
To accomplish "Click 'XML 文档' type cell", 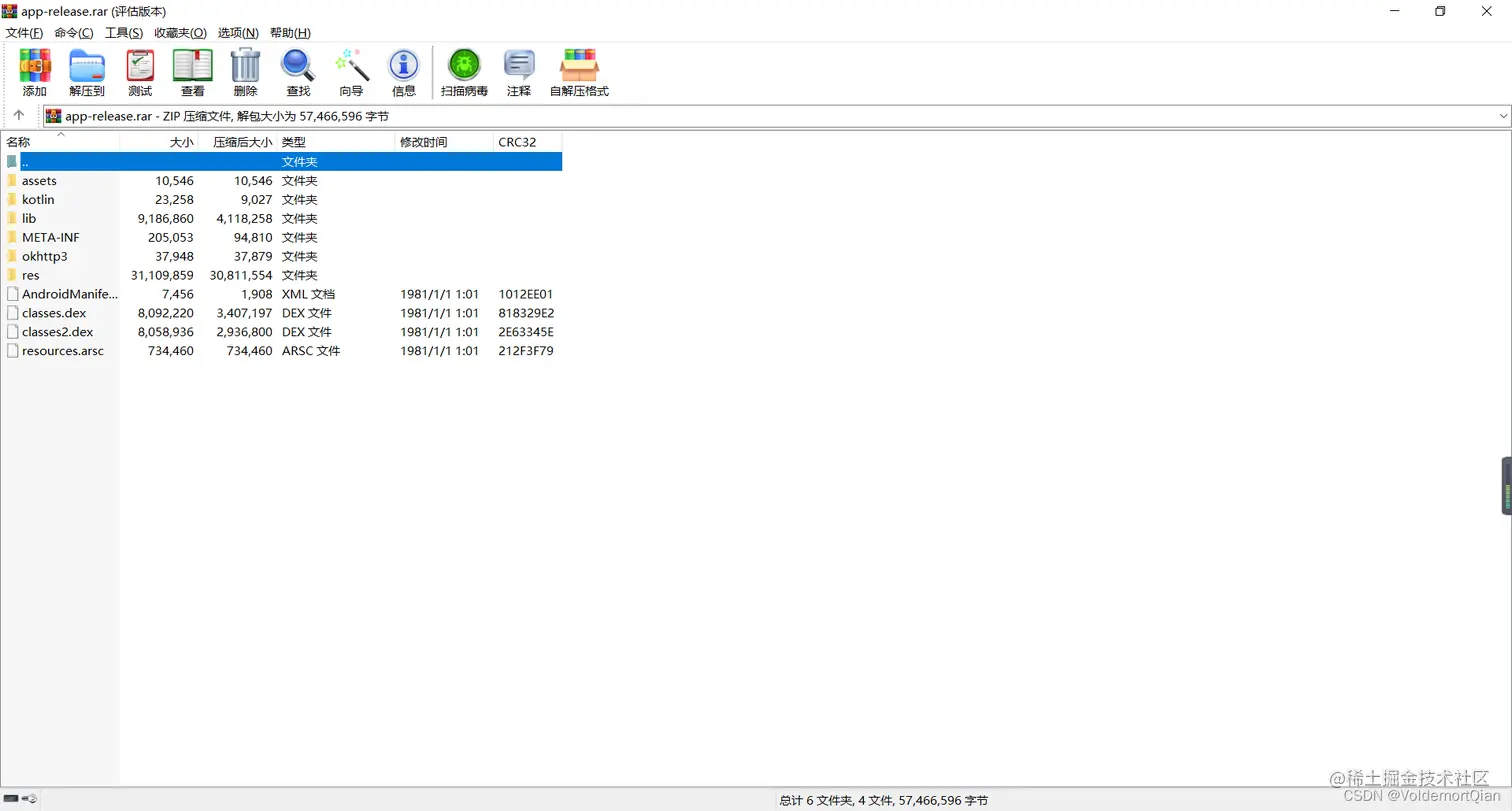I will pyautogui.click(x=308, y=294).
